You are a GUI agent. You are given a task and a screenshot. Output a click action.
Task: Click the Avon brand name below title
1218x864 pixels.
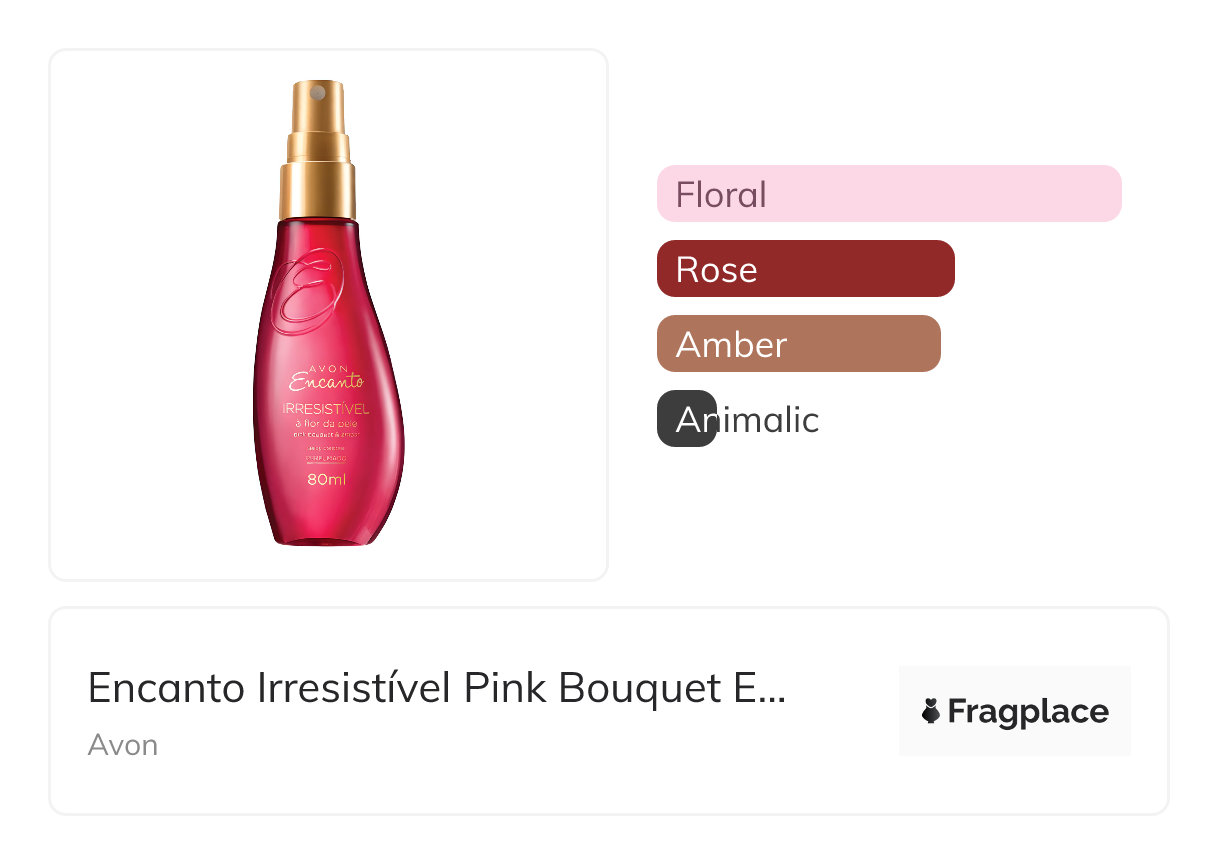123,745
